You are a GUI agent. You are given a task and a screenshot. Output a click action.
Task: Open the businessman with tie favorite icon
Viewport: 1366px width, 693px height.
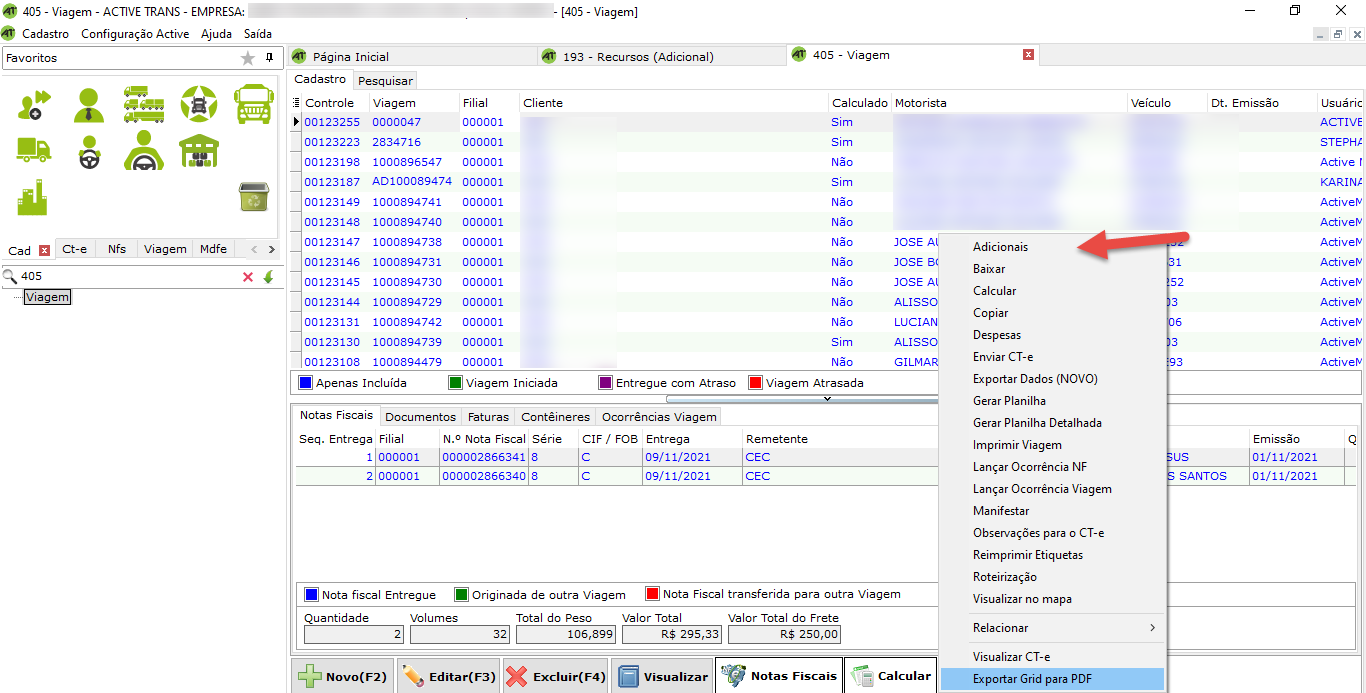(x=89, y=104)
